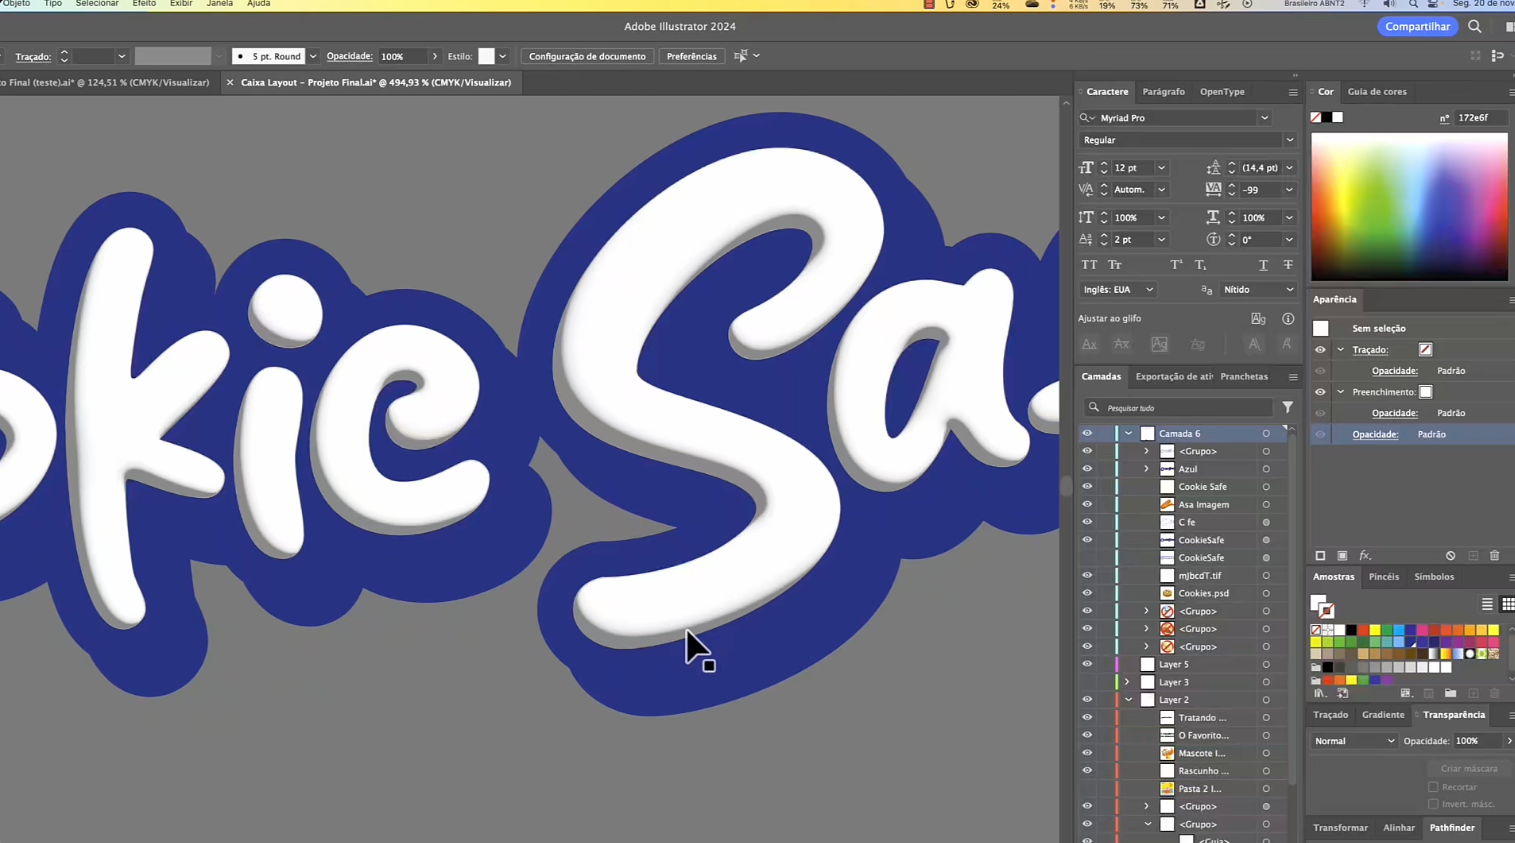Click the underlined Opacidade label in control bar
The width and height of the screenshot is (1515, 843).
click(x=349, y=56)
